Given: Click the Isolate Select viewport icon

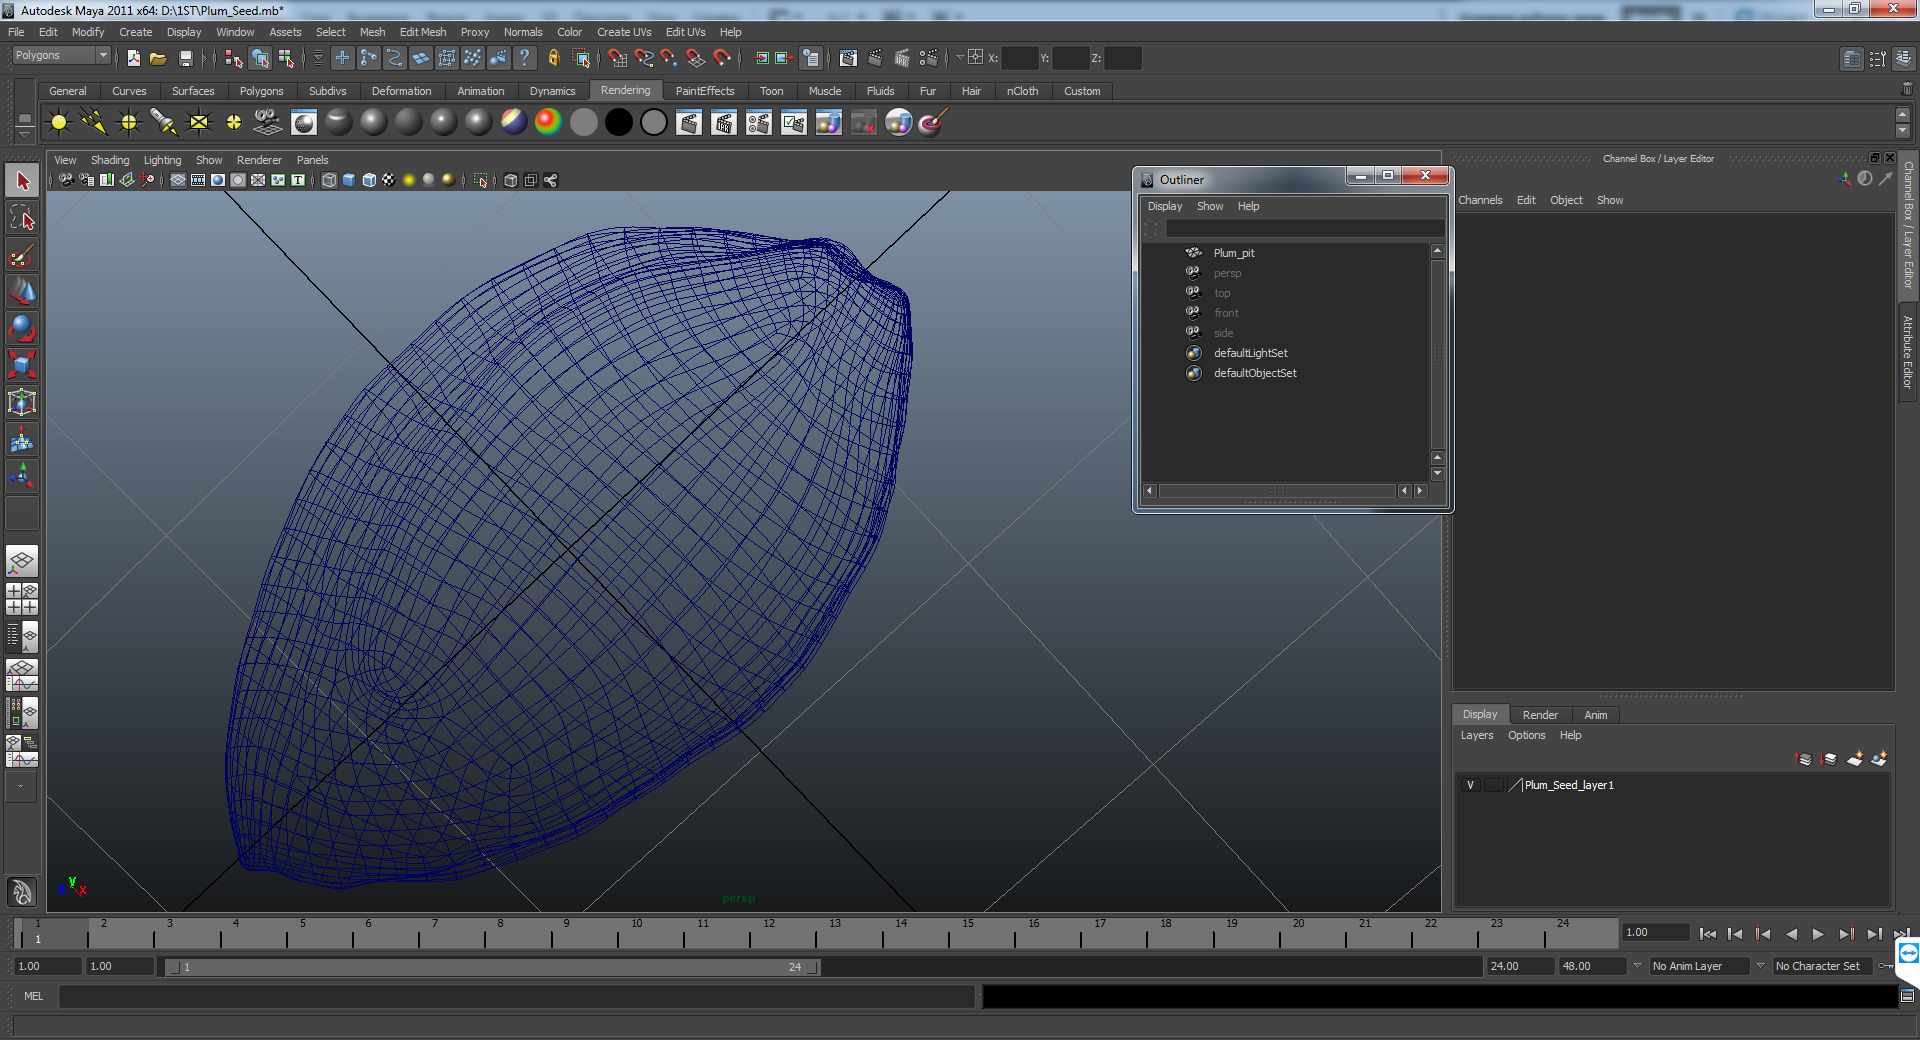Looking at the screenshot, I should coord(481,180).
